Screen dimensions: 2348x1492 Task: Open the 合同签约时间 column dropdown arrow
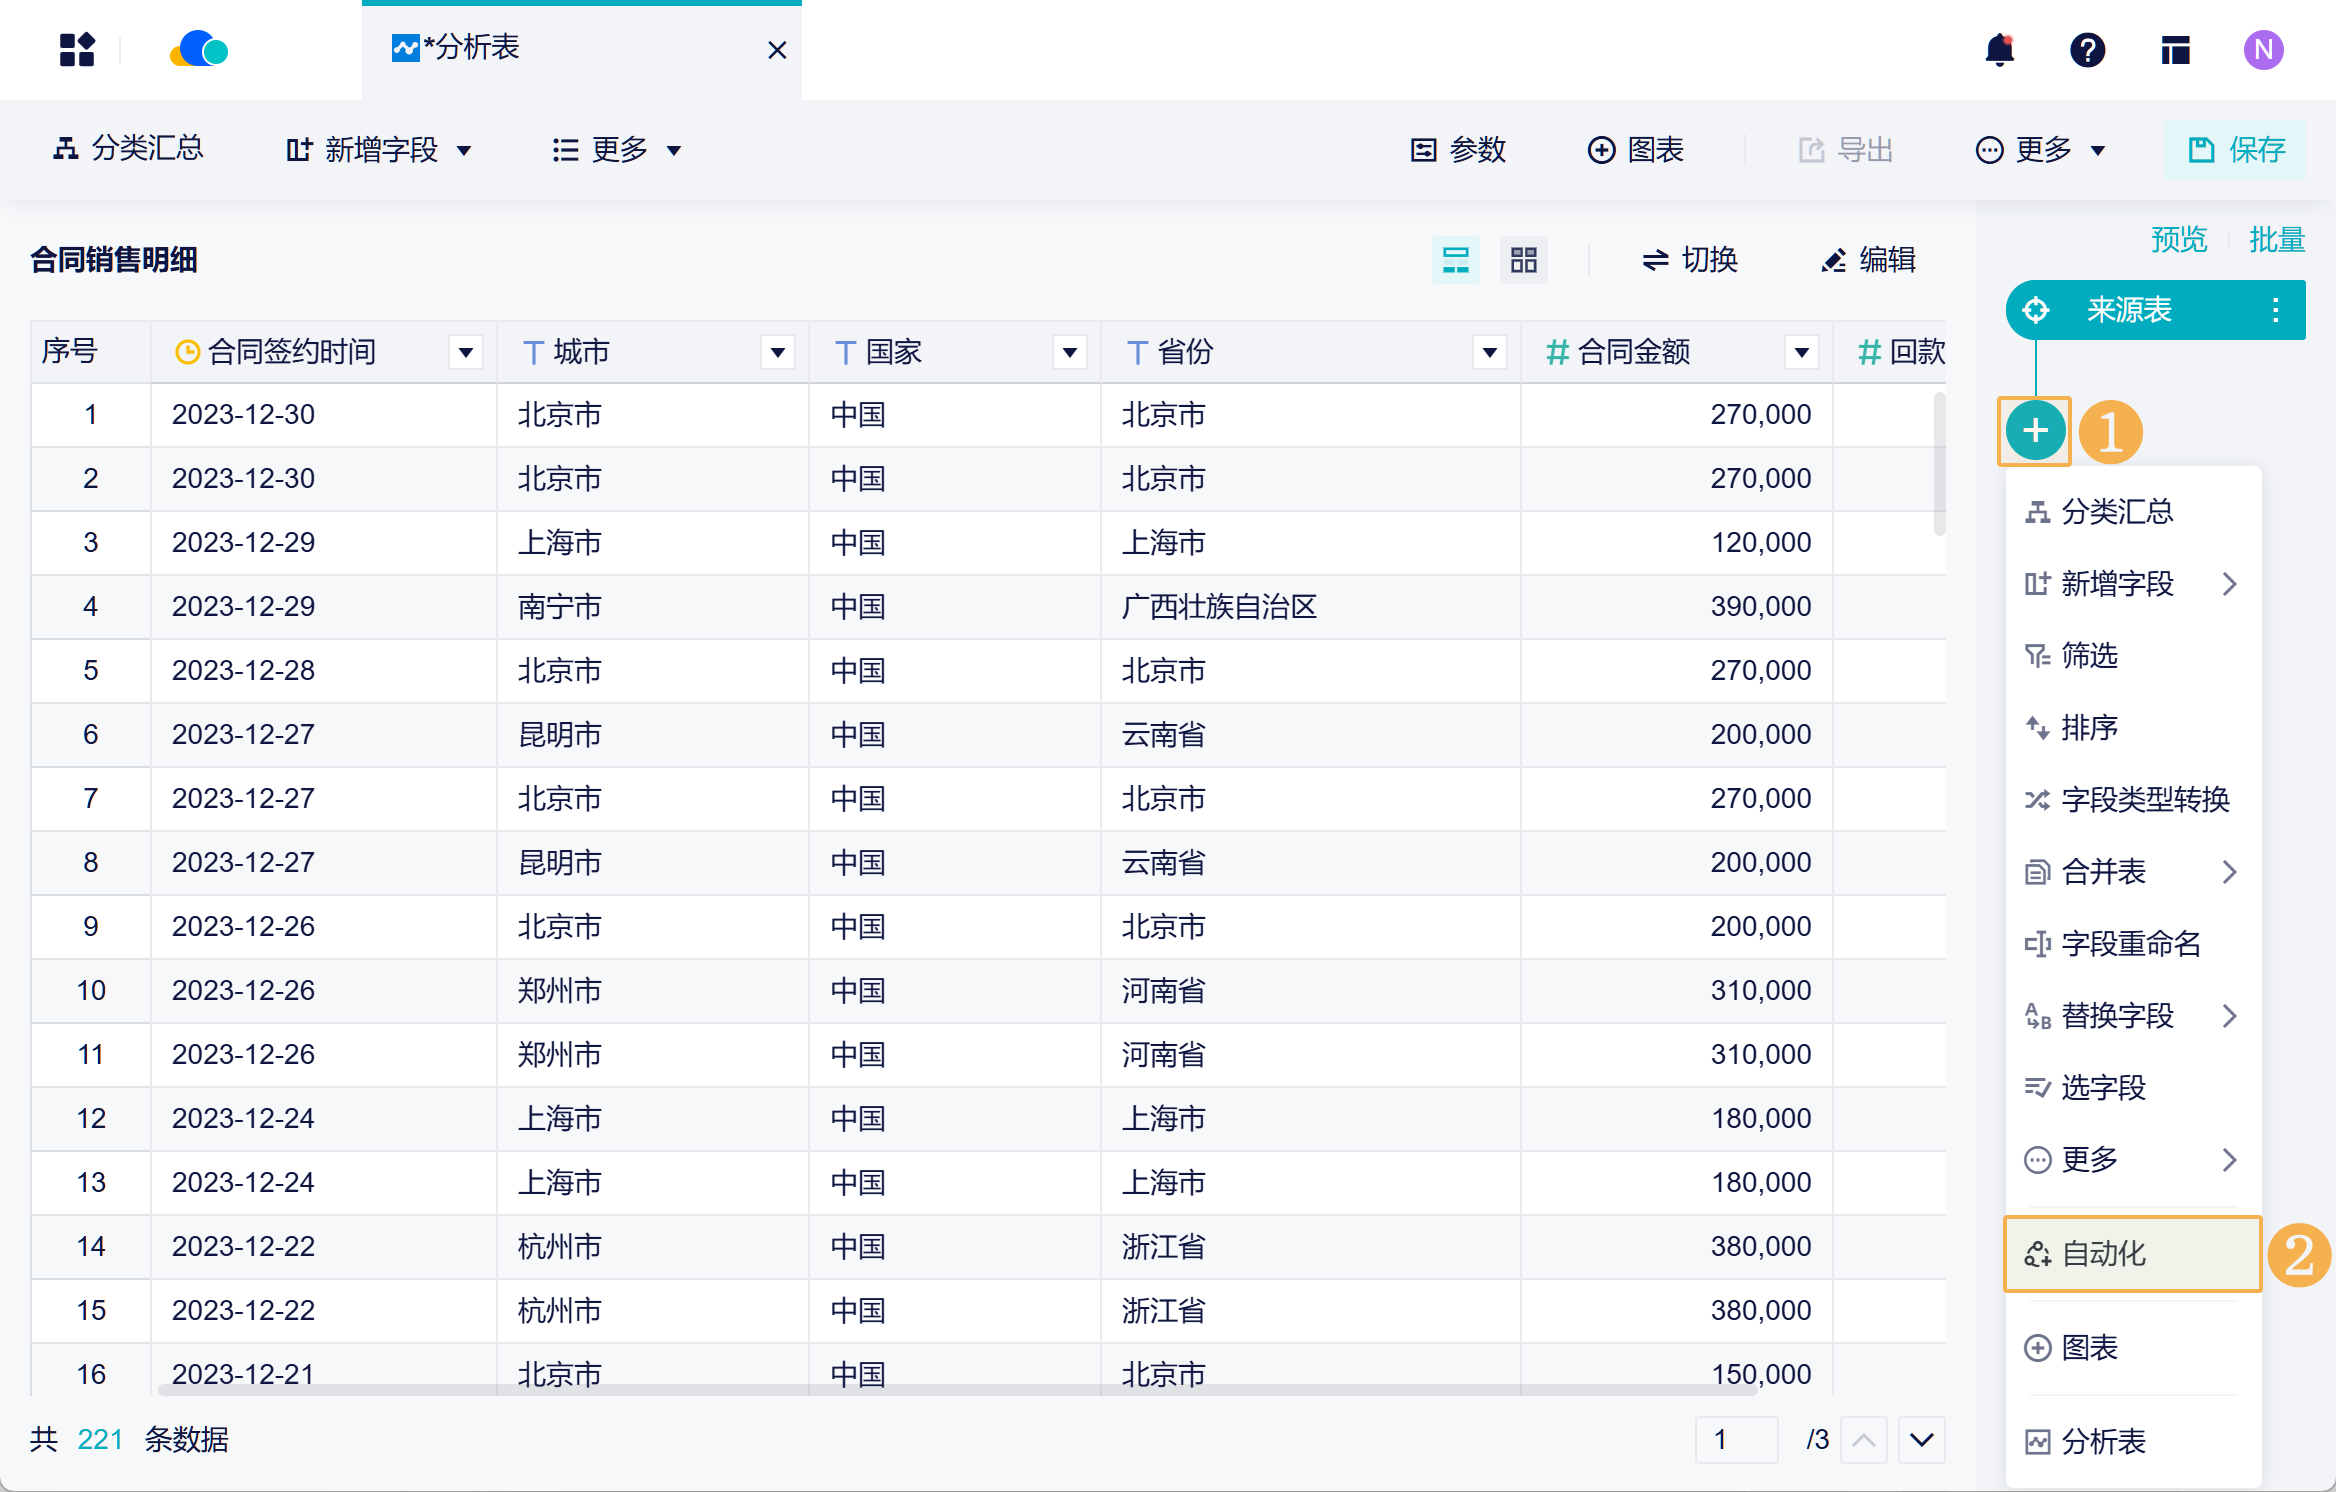[466, 352]
